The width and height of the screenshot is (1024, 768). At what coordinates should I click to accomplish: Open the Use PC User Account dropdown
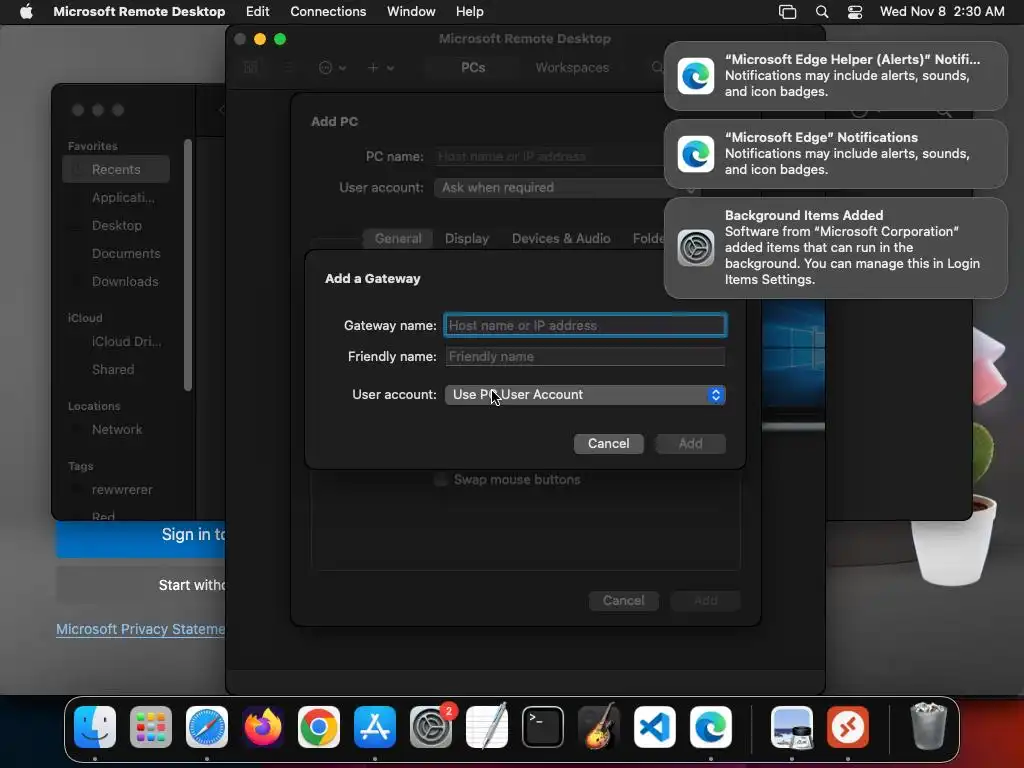pyautogui.click(x=585, y=394)
